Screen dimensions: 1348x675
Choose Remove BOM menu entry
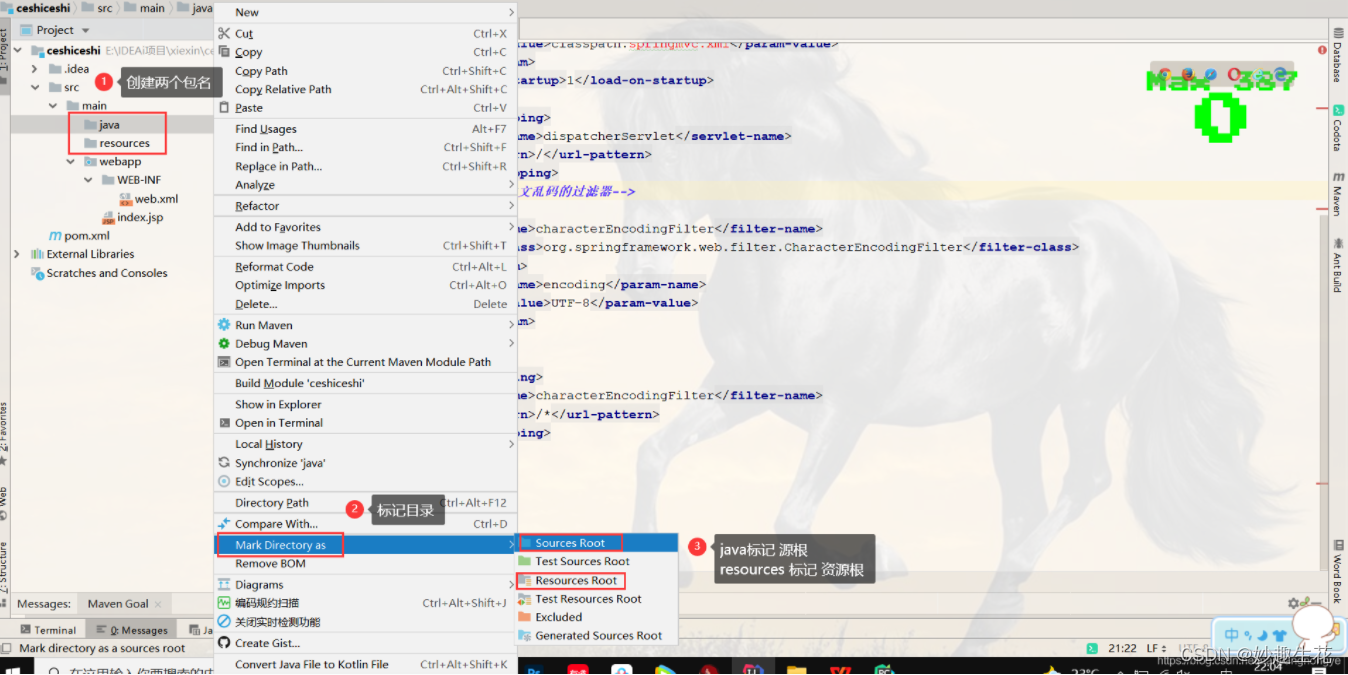[x=365, y=563]
